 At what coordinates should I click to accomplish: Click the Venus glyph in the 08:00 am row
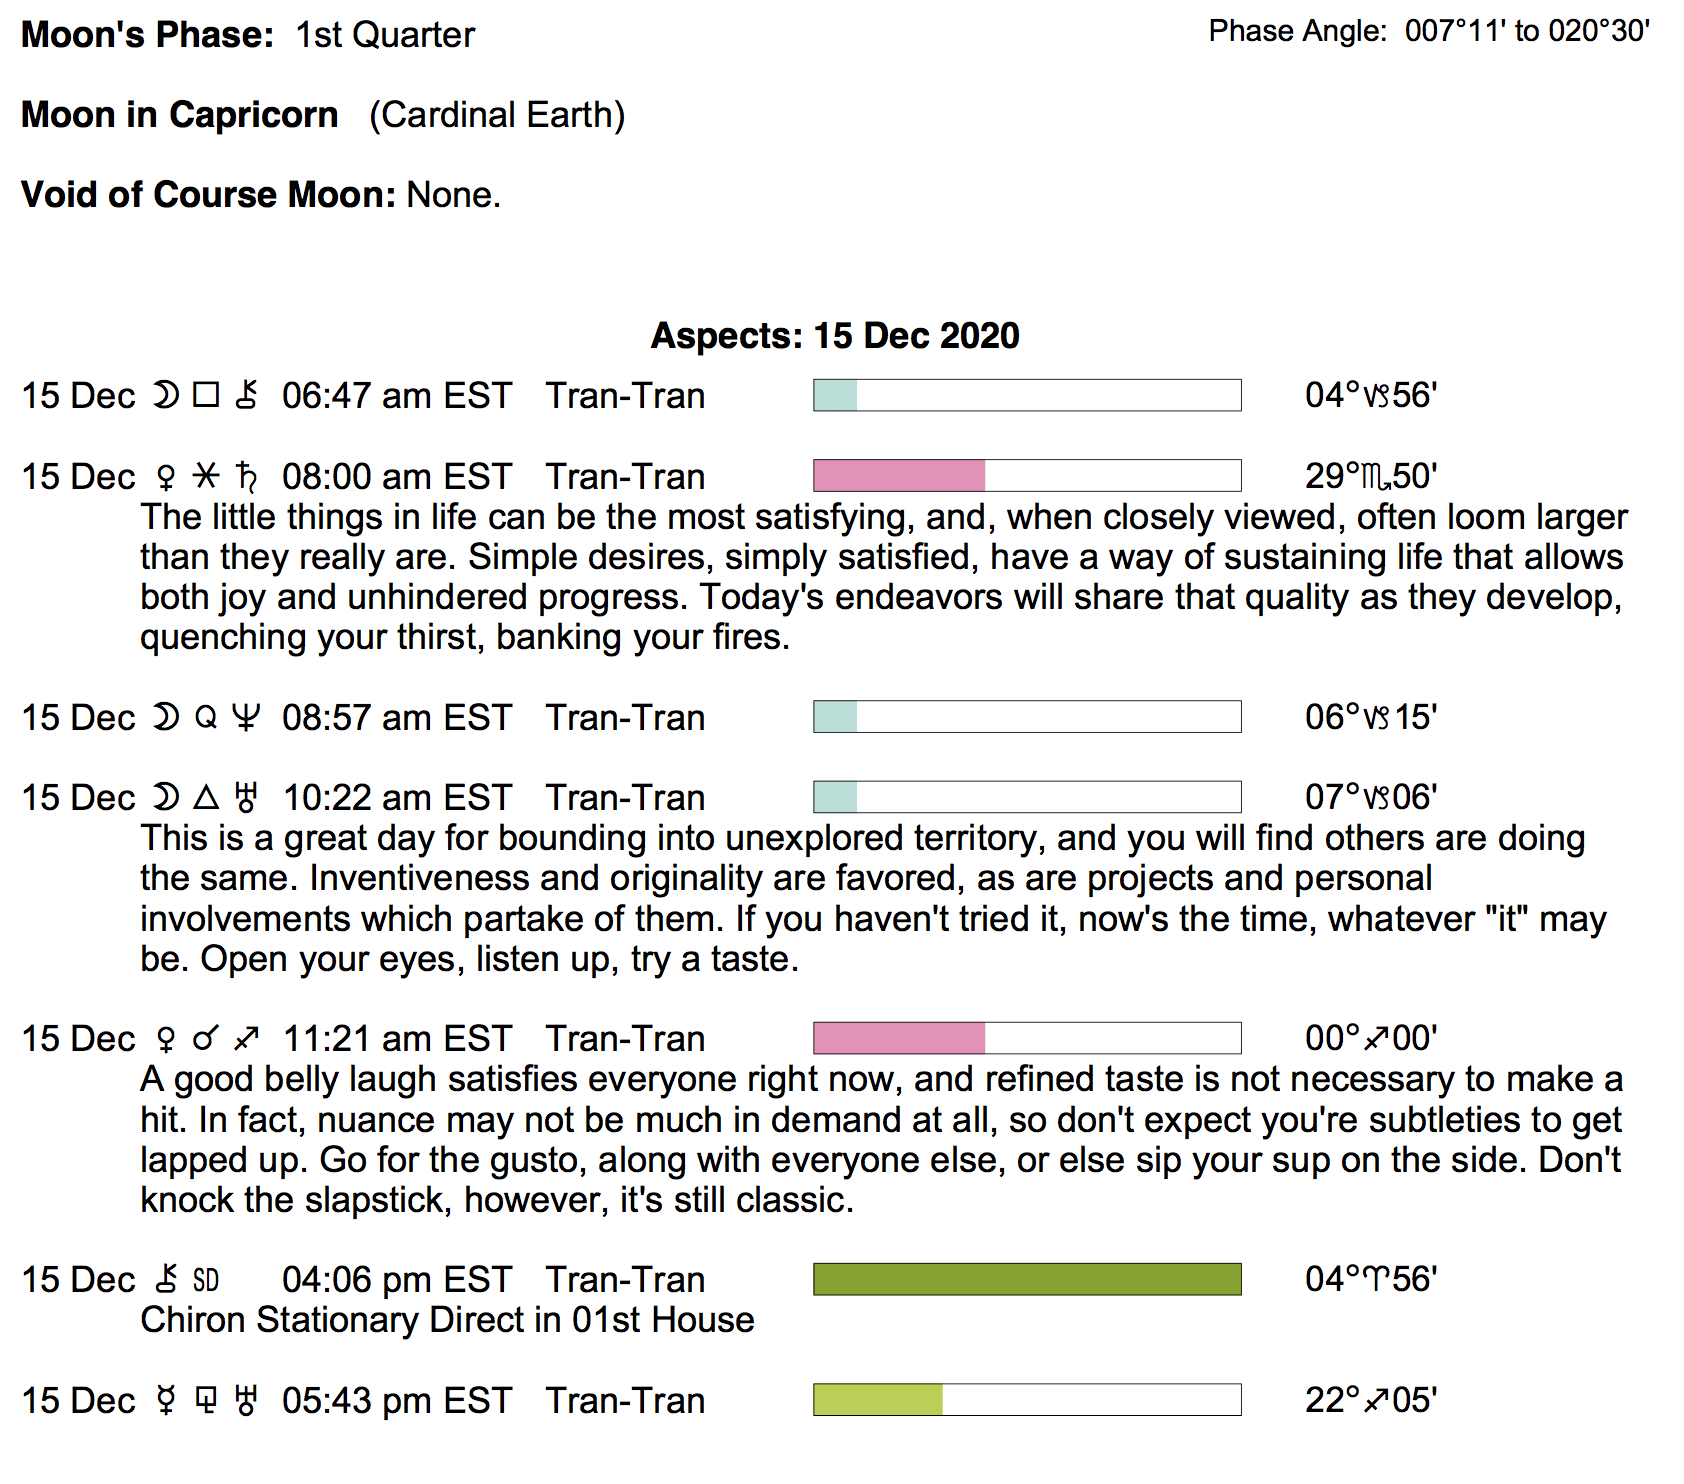point(166,477)
